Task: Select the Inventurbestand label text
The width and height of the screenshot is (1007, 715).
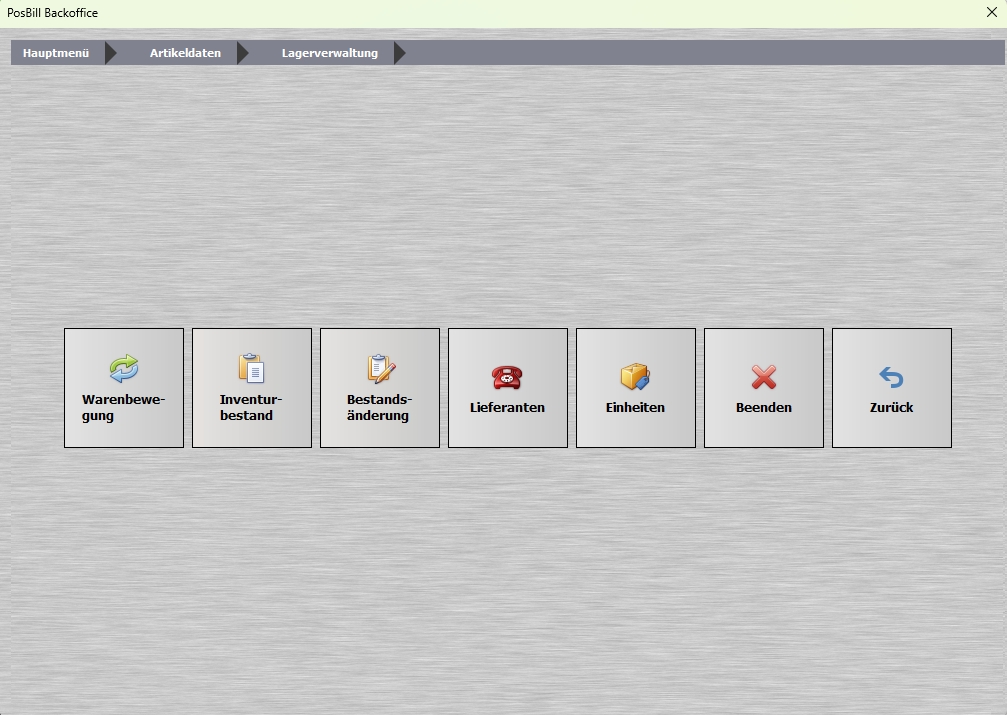Action: (x=251, y=408)
